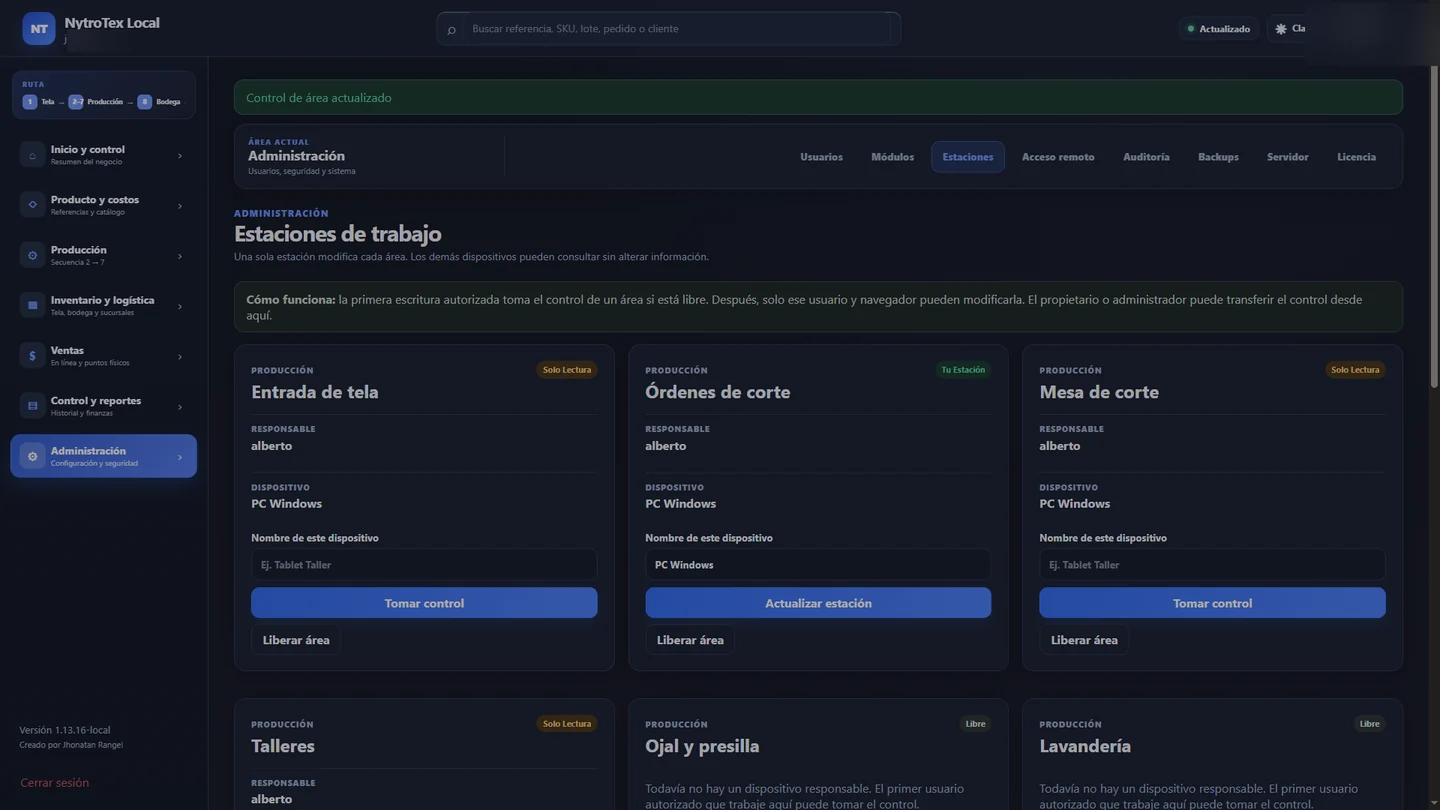Open the Acceso remoto tab
This screenshot has width=1440, height=810.
1058,157
